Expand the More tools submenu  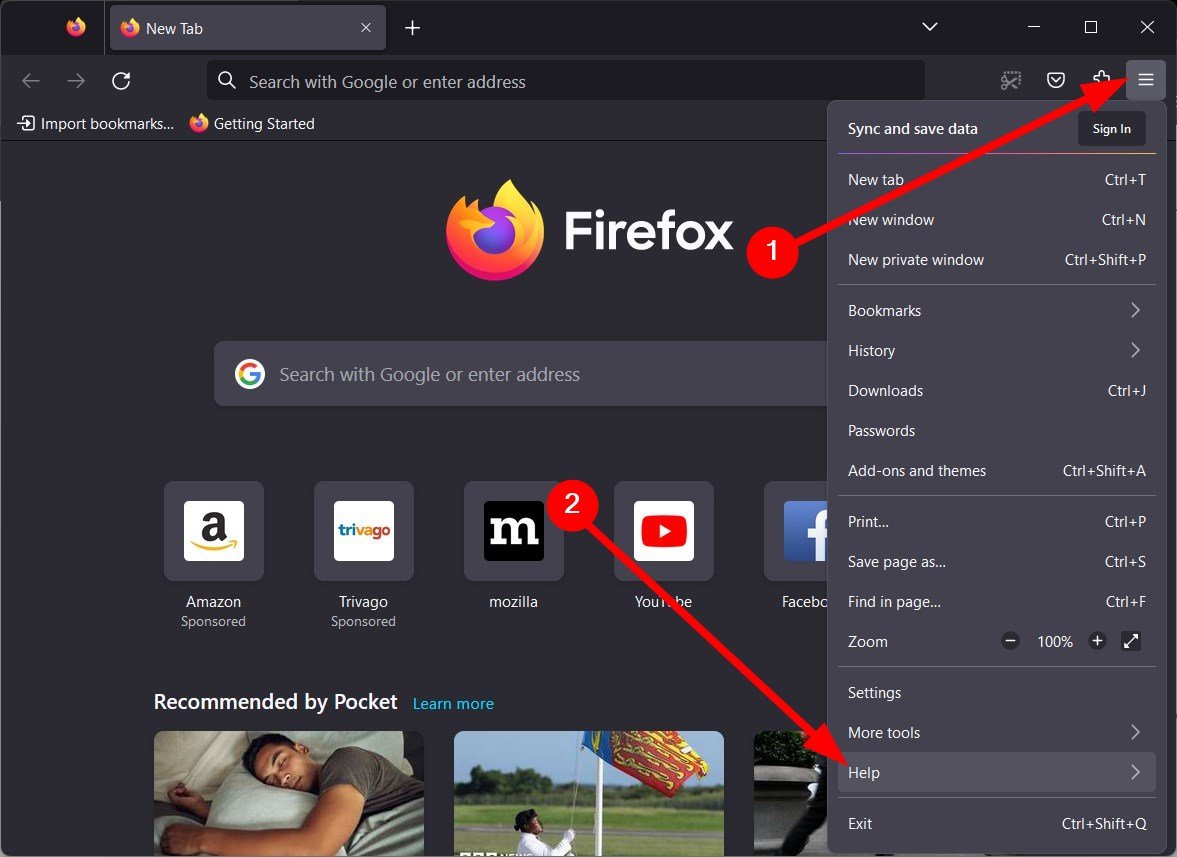pos(996,732)
